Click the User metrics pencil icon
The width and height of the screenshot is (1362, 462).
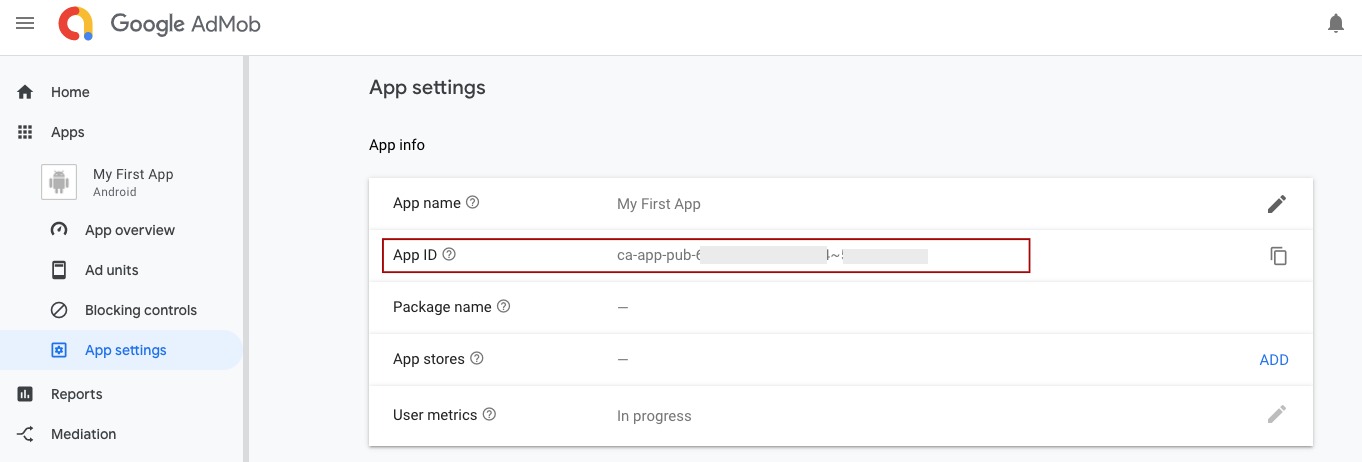click(1277, 414)
